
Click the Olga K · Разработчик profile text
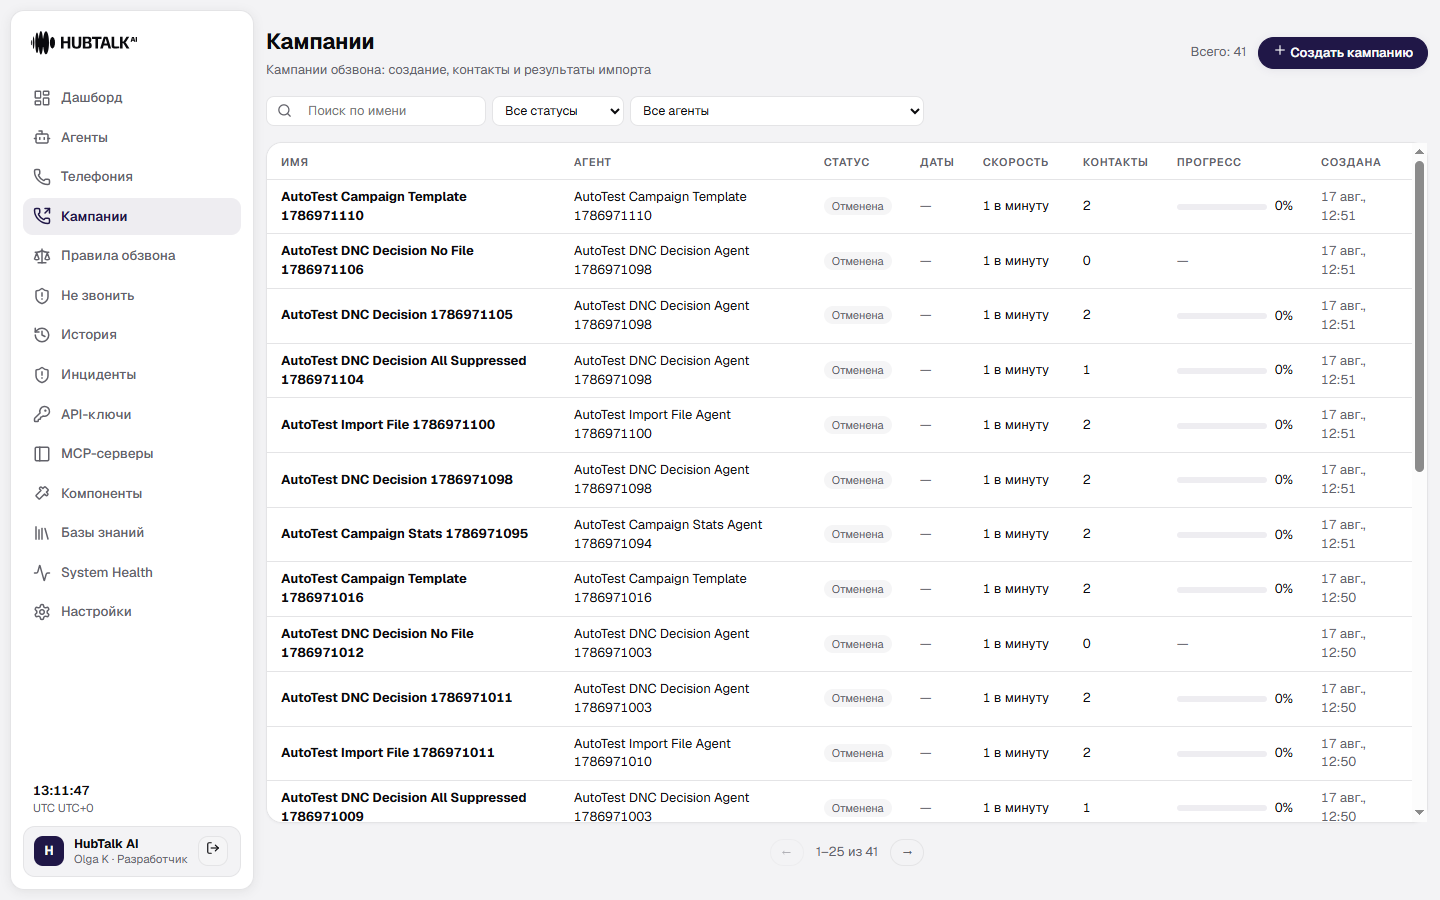(130, 859)
